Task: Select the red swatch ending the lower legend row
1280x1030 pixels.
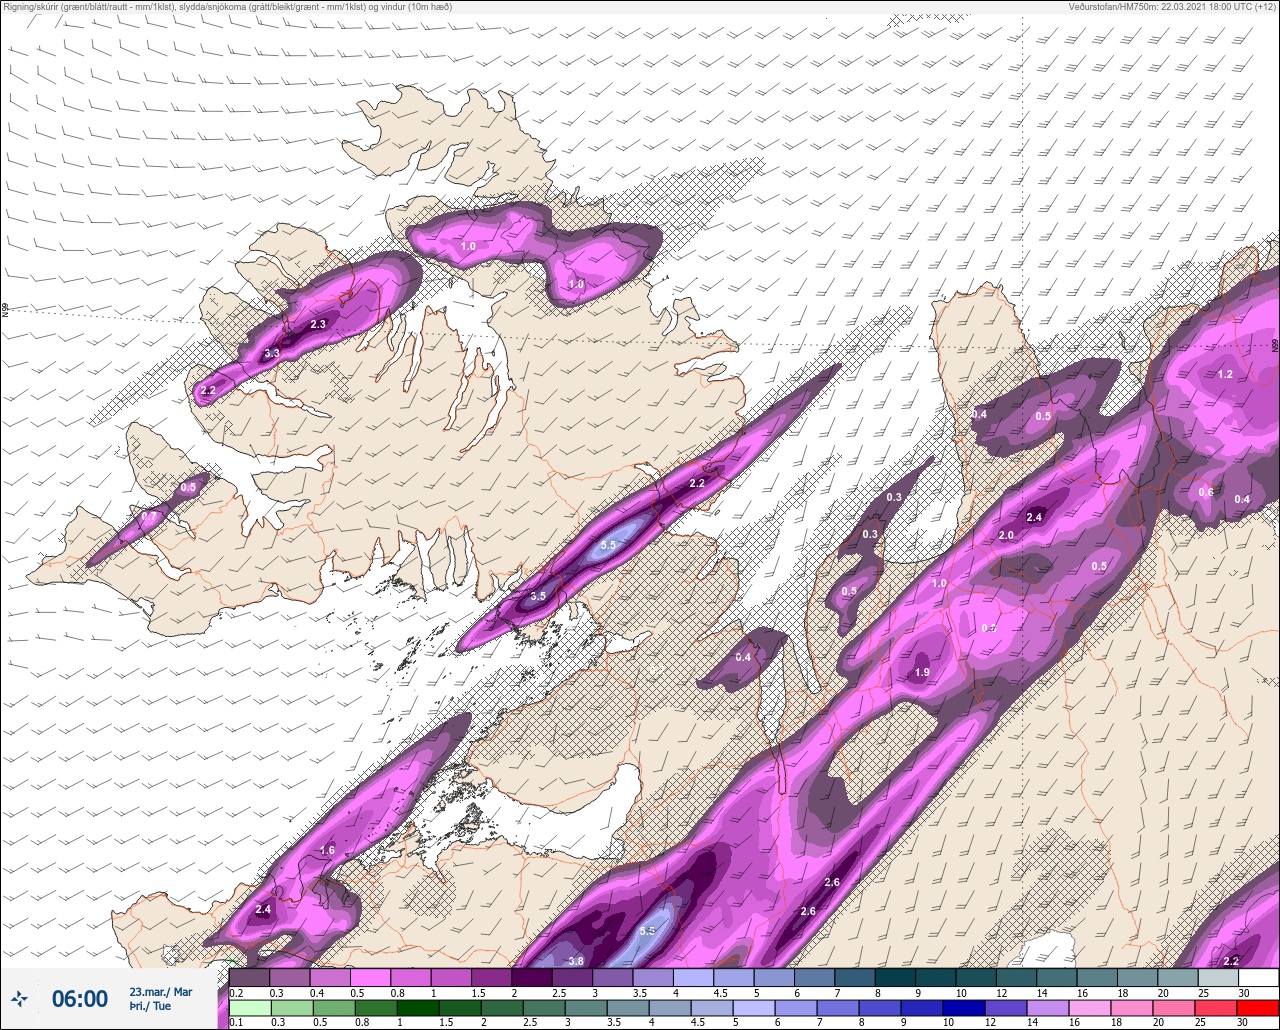Action: 1258,1007
